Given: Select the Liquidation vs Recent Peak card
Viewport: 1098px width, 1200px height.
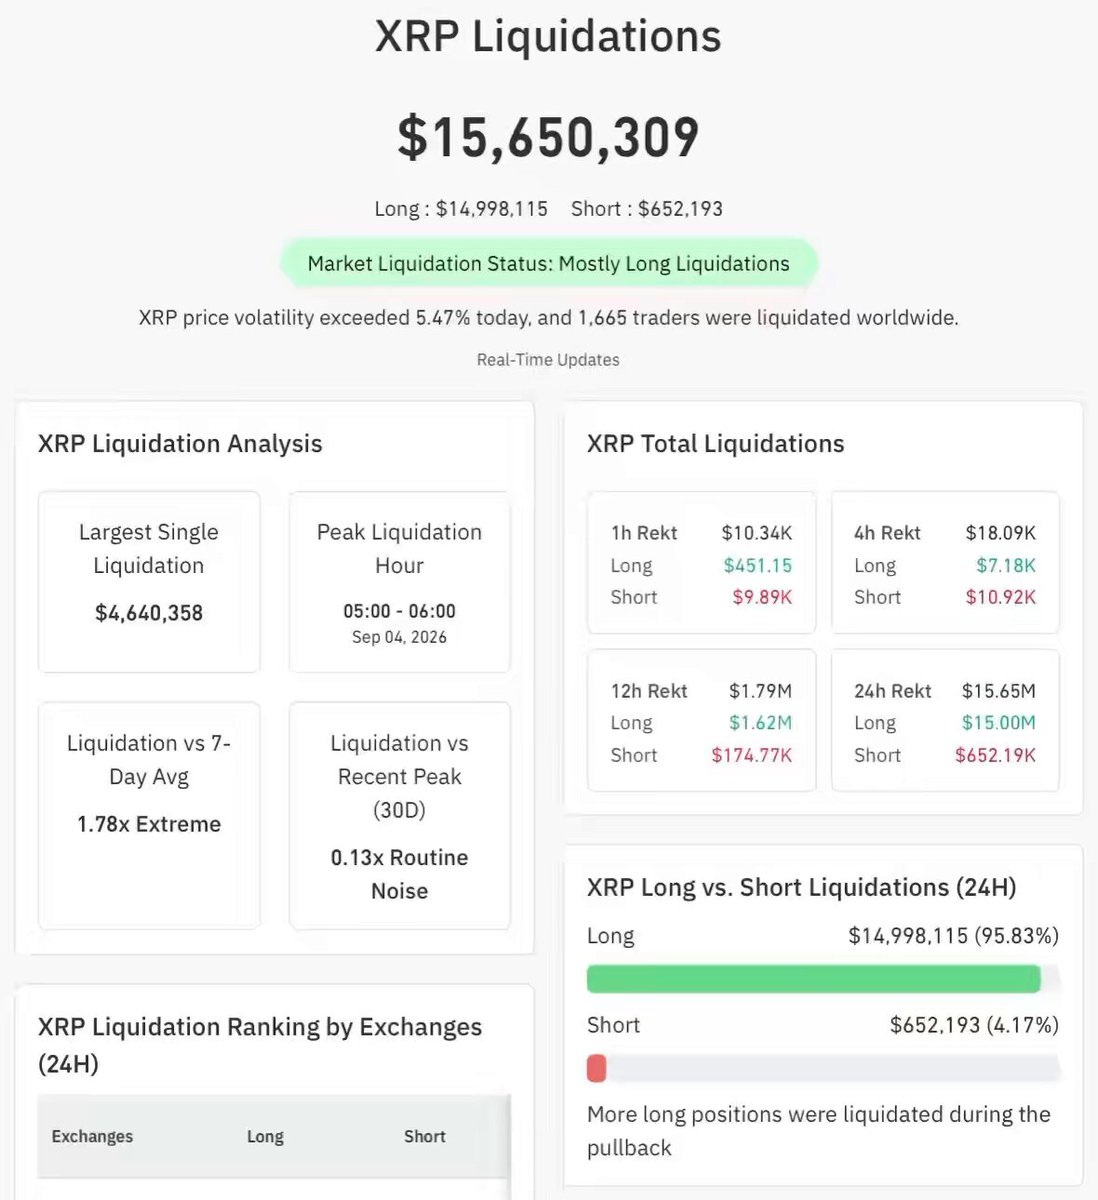Looking at the screenshot, I should pos(399,815).
